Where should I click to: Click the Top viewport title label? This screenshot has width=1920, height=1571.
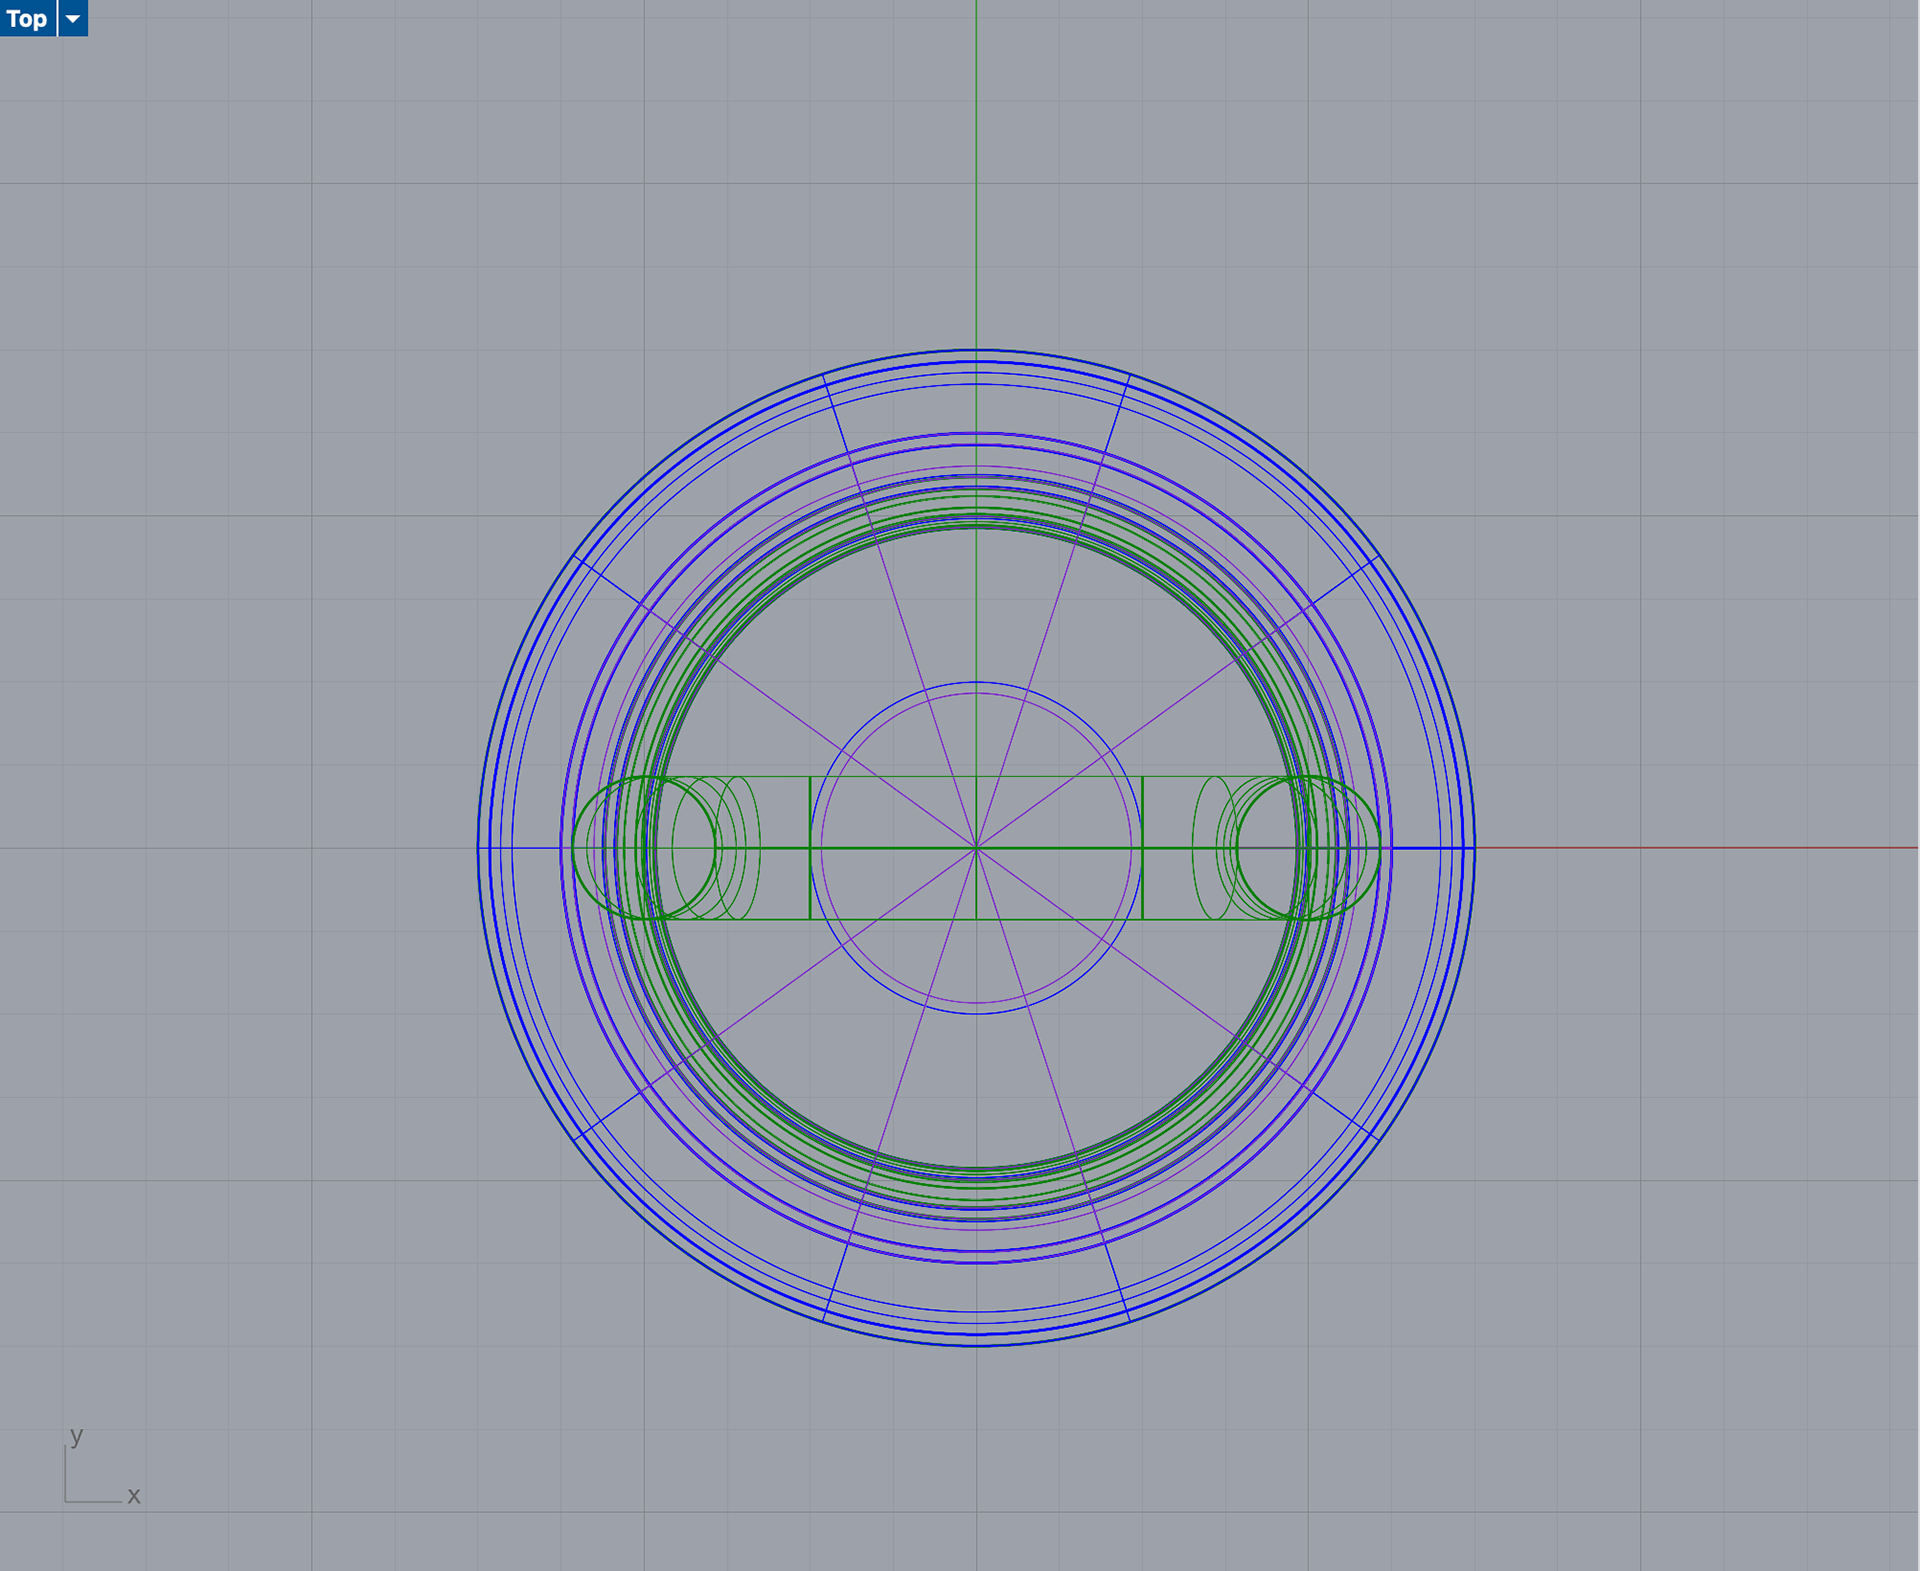27,18
